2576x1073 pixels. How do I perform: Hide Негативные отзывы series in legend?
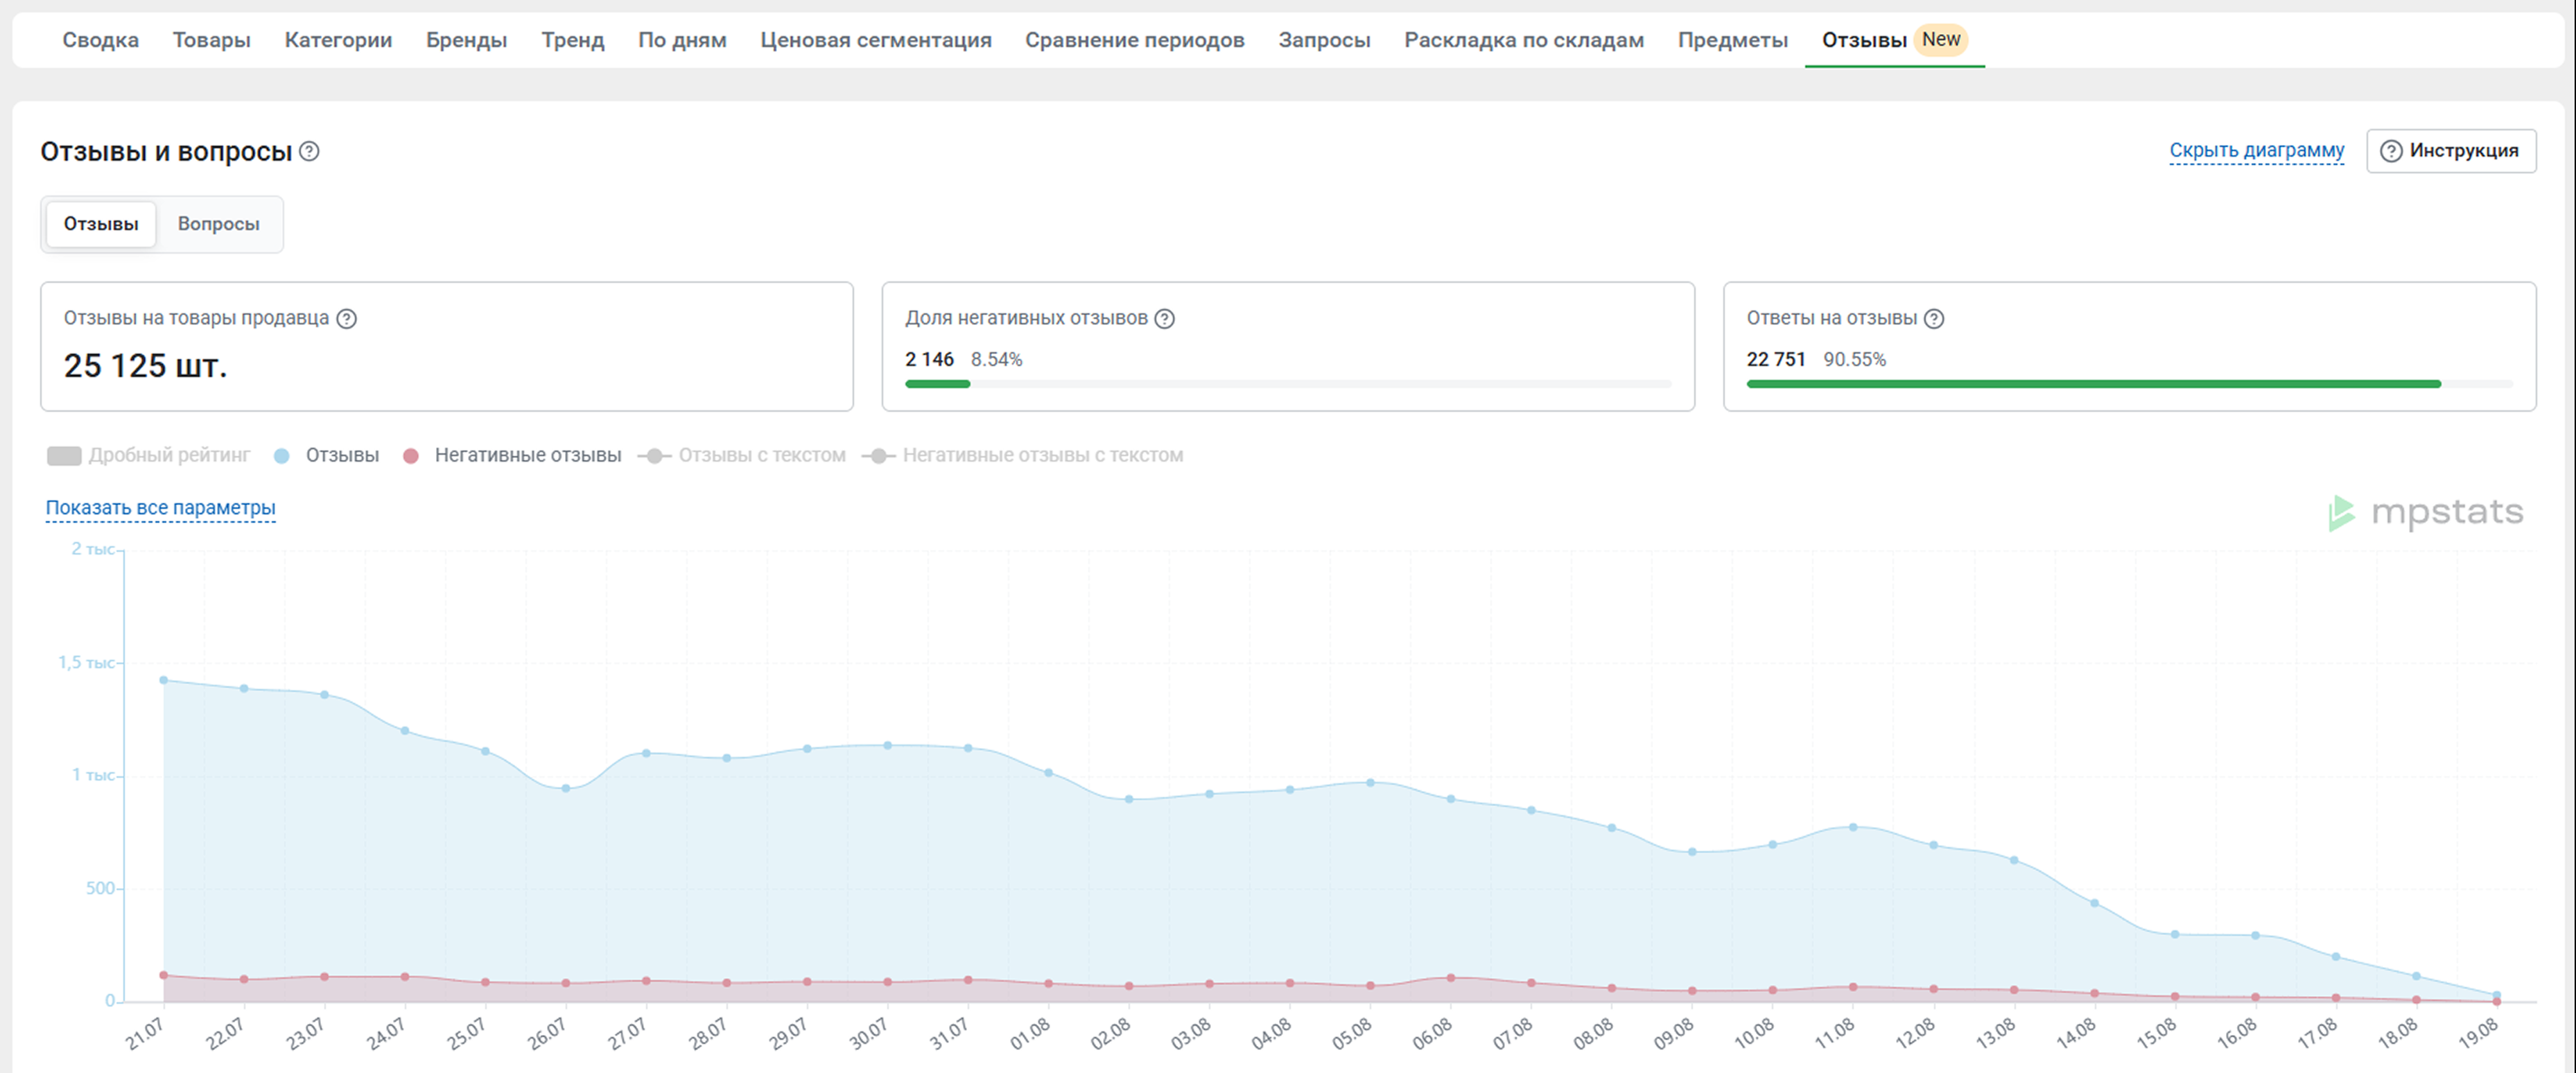[512, 456]
